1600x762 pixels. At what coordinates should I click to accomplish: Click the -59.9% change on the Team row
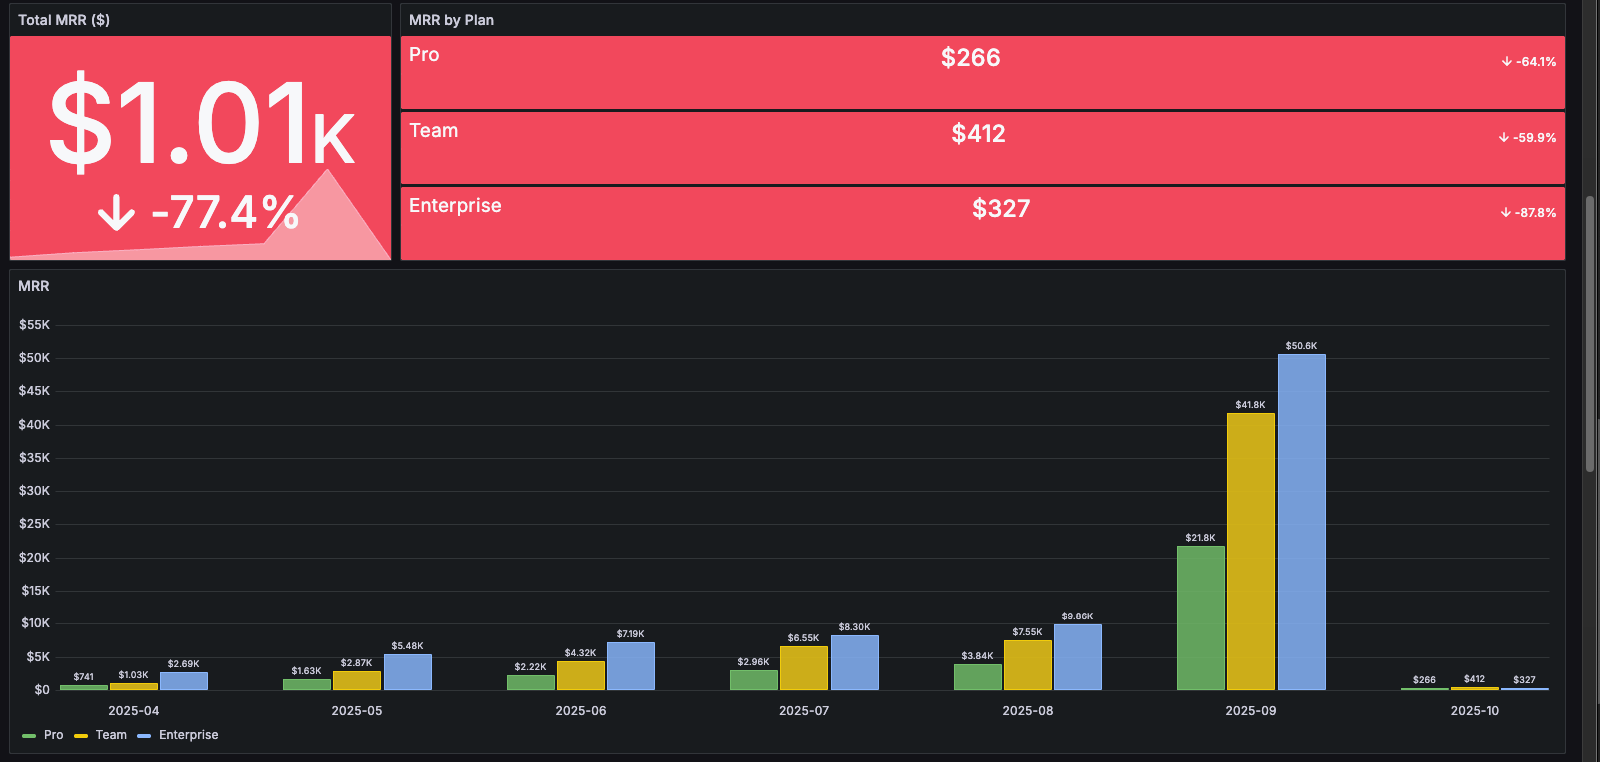coord(1527,138)
